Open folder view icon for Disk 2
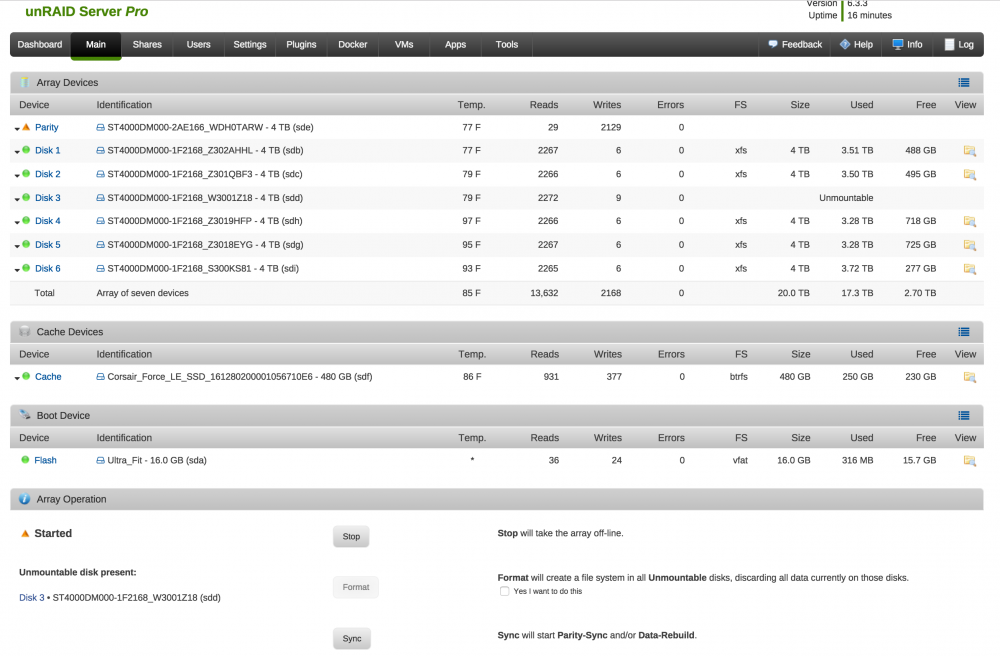 click(969, 175)
